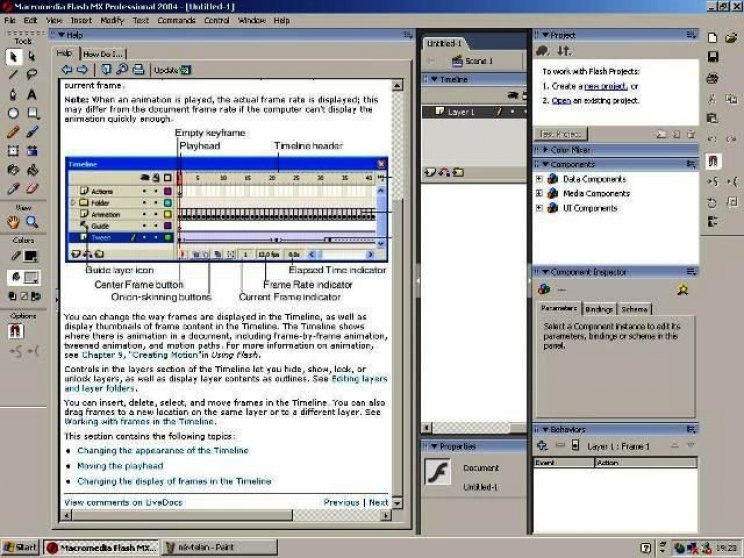The width and height of the screenshot is (744, 558).
Task: Expand UI Components tree node
Action: (539, 208)
